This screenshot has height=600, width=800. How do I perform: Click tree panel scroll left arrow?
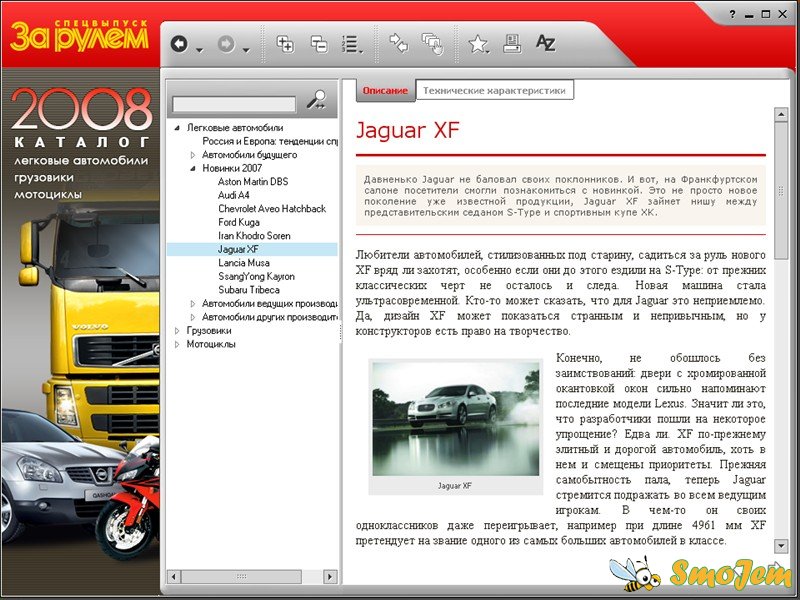click(174, 577)
